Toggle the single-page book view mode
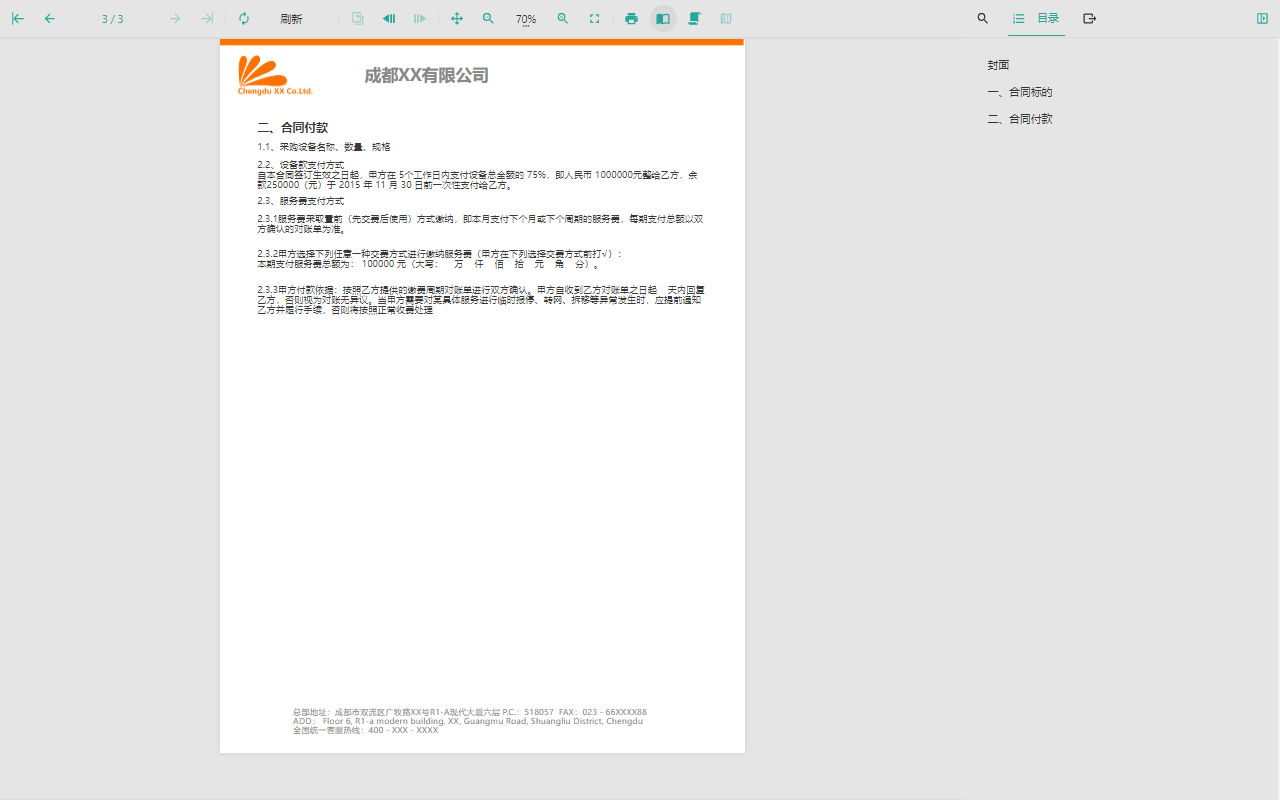Image resolution: width=1280 pixels, height=800 pixels. (663, 19)
